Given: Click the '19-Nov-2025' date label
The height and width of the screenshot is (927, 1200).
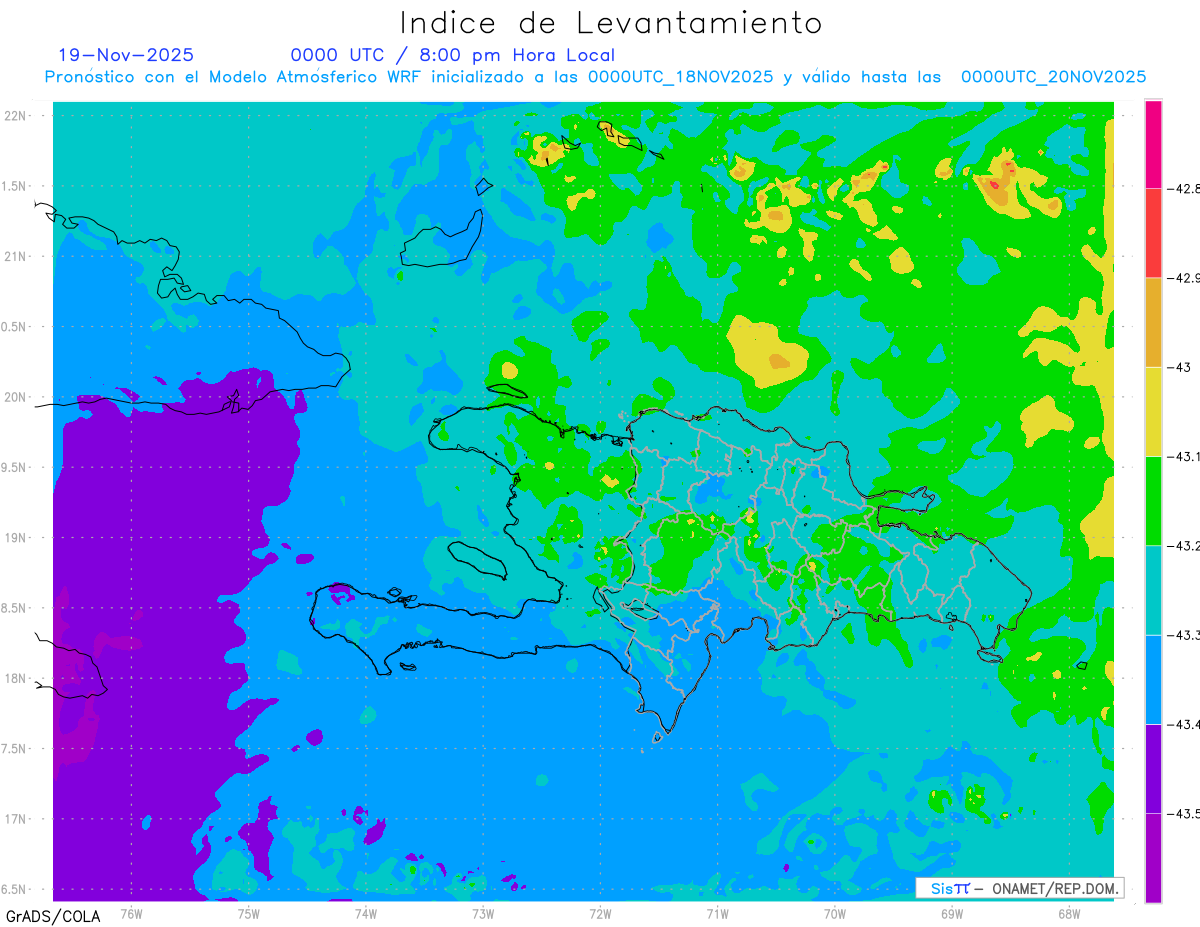Looking at the screenshot, I should pyautogui.click(x=126, y=55).
